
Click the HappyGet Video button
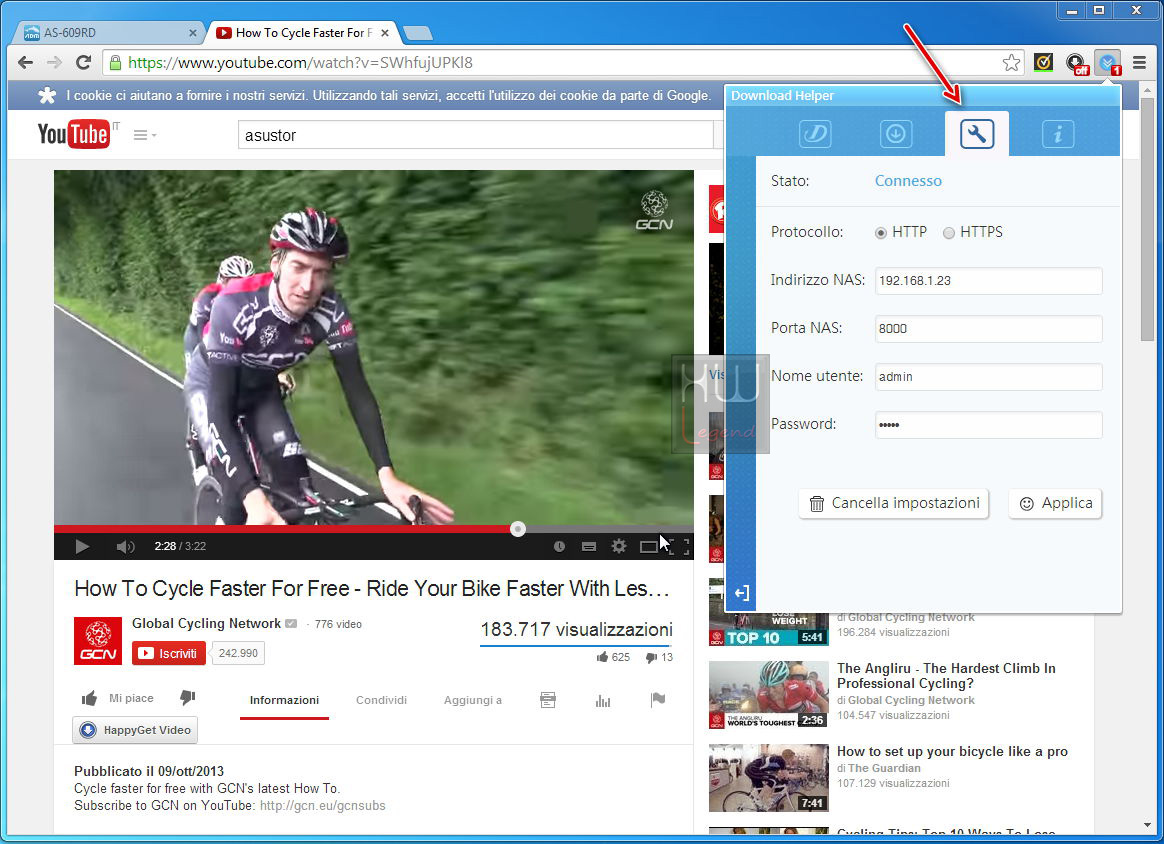point(135,730)
